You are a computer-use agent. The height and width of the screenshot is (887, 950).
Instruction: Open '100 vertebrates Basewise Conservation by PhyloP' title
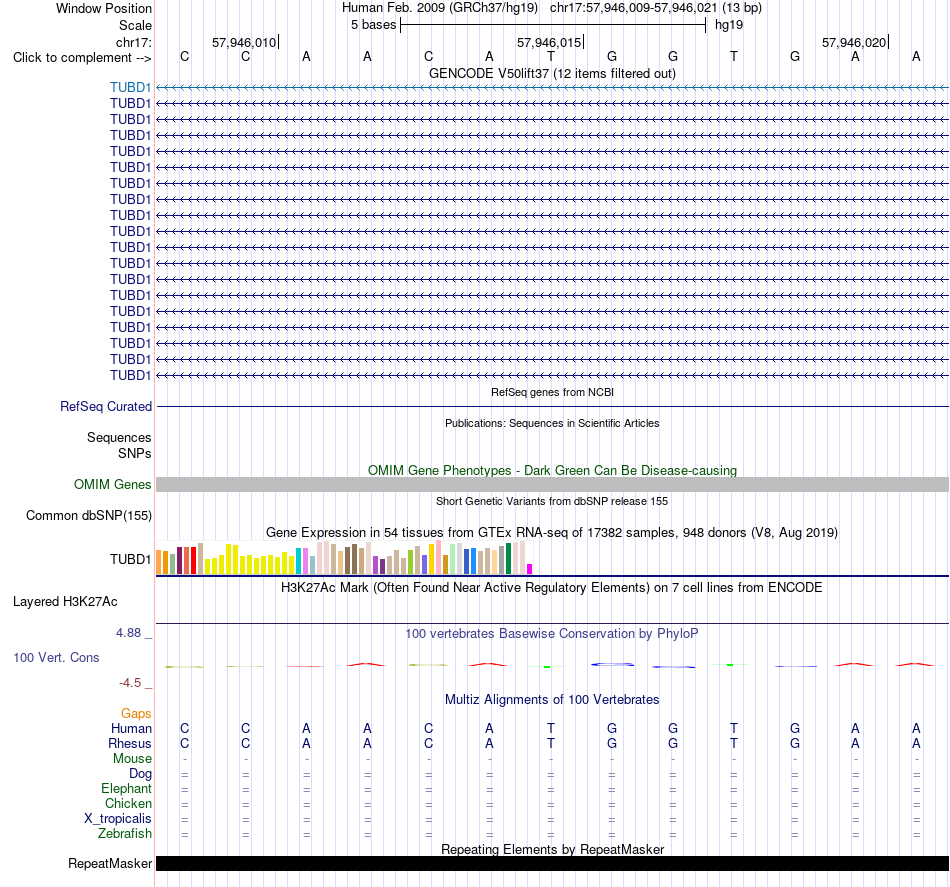(x=552, y=634)
